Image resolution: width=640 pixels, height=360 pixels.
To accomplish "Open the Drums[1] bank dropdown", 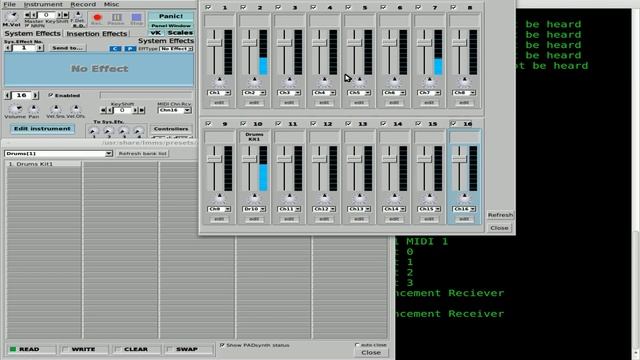I will click(58, 153).
